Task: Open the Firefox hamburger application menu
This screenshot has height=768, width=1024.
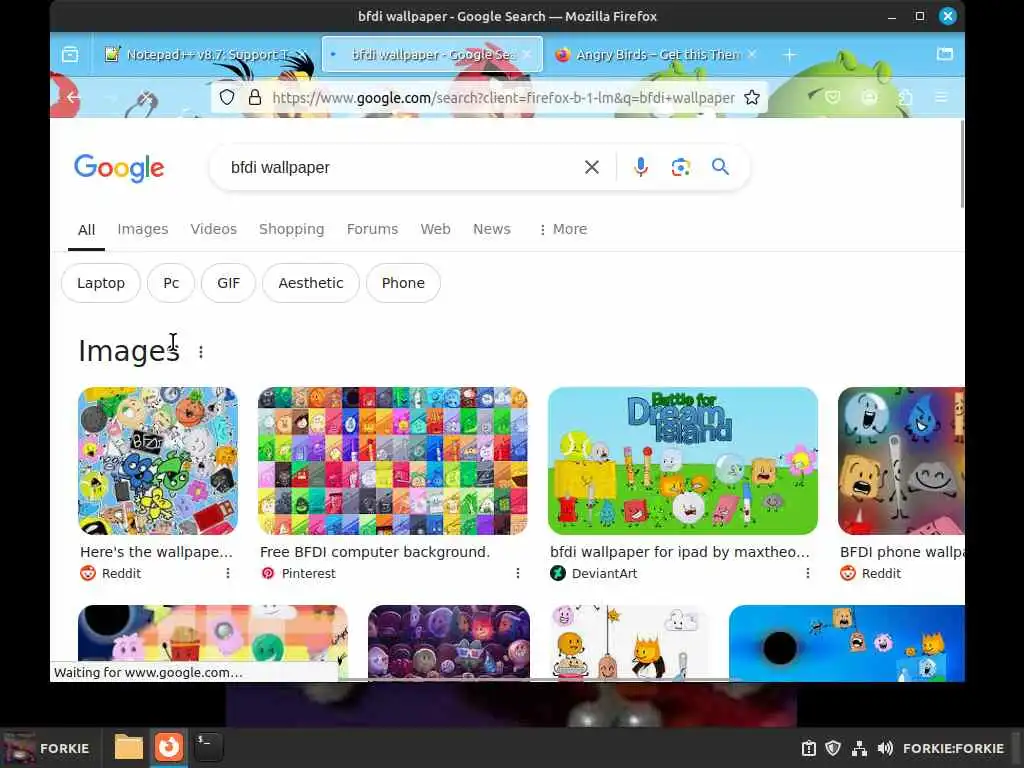Action: coord(941,98)
